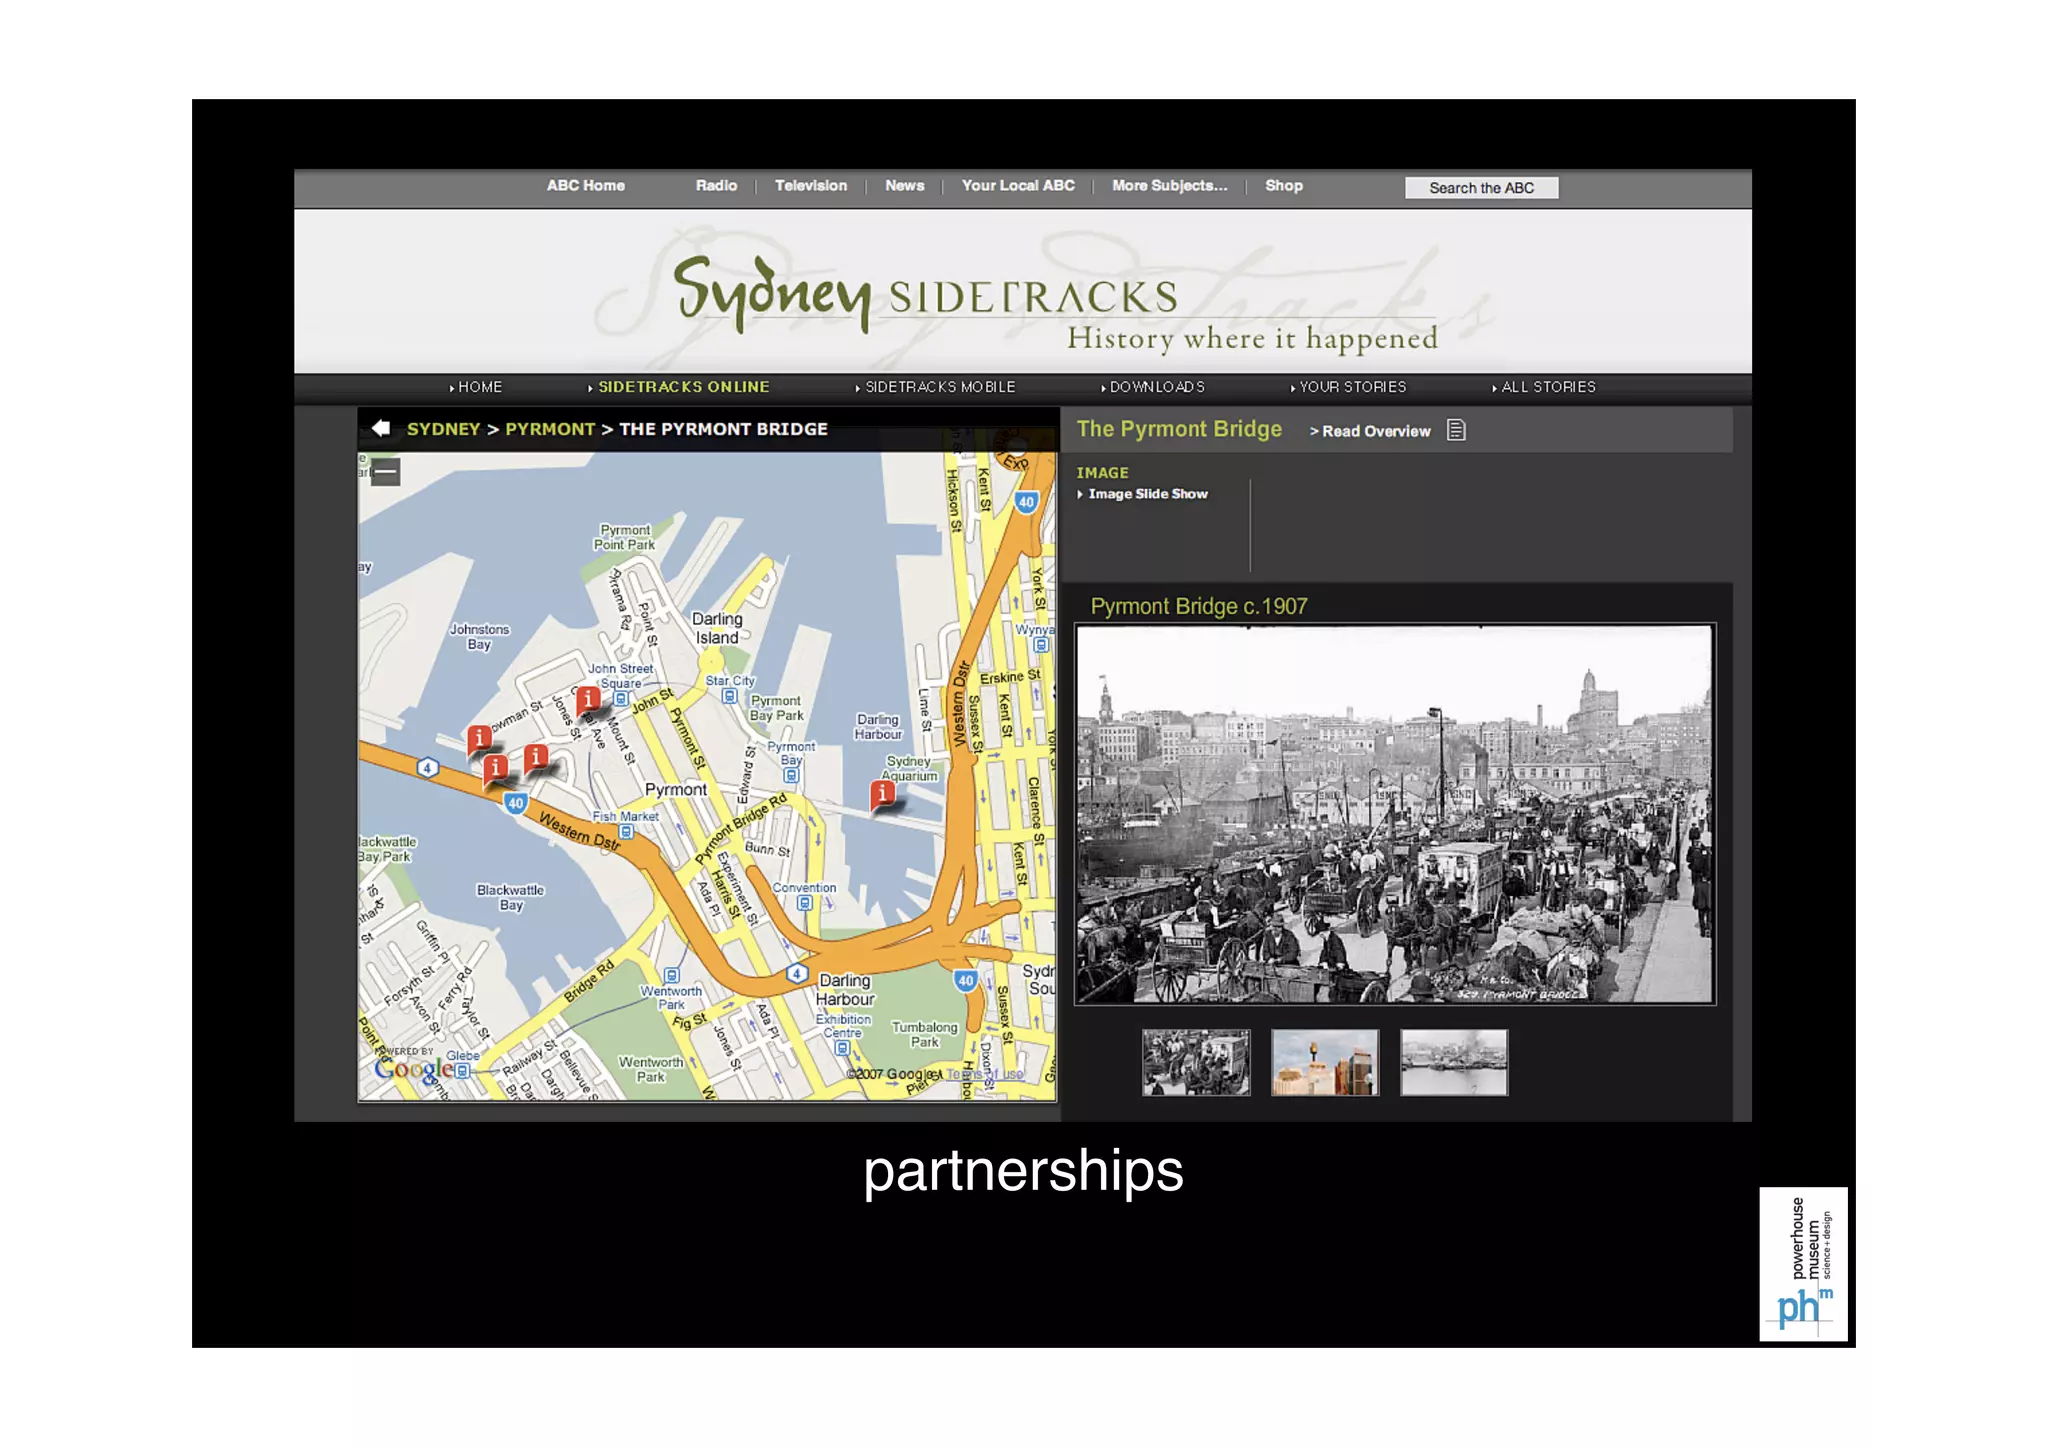This screenshot has width=2048, height=1447.
Task: Open Your Local ABC
Action: [x=1018, y=186]
